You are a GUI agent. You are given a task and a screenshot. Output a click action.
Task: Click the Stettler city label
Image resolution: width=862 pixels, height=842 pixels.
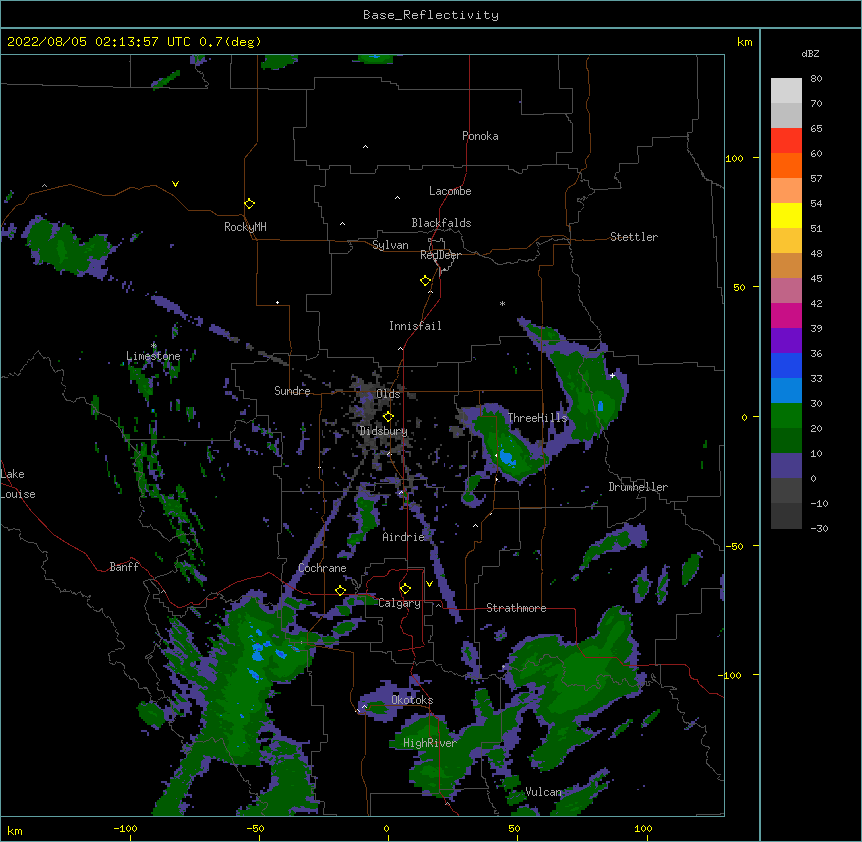click(633, 237)
